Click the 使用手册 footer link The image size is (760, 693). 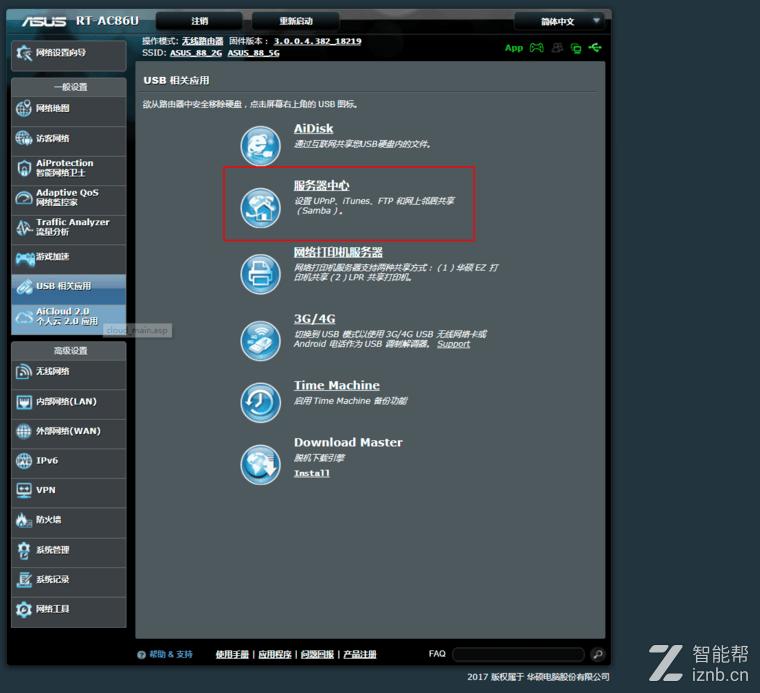tap(232, 655)
